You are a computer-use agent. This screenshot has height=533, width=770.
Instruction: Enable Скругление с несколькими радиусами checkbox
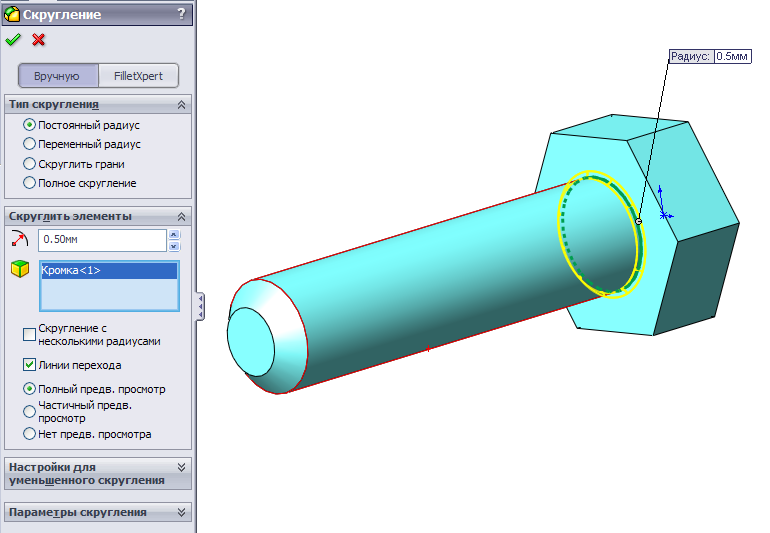pyautogui.click(x=29, y=335)
